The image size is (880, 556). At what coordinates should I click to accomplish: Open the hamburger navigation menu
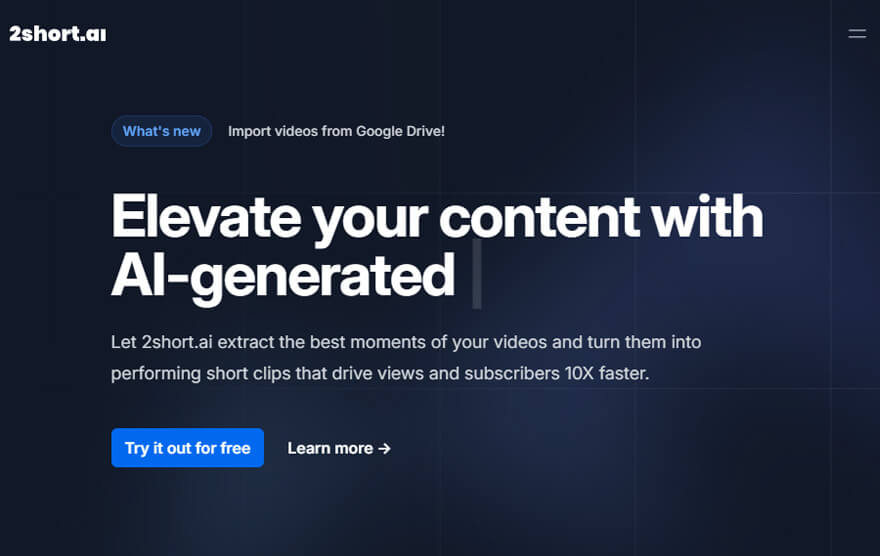[x=856, y=34]
